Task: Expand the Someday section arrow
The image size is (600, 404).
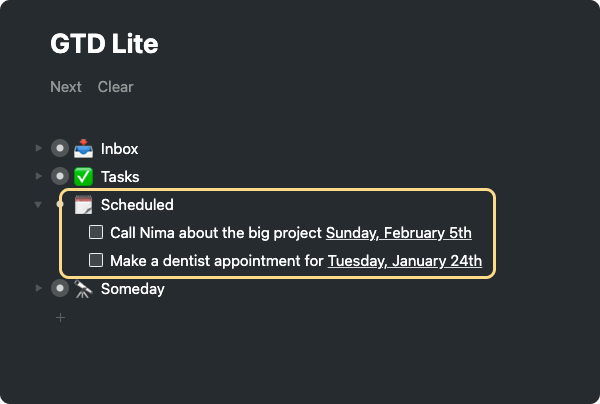Action: pos(39,288)
